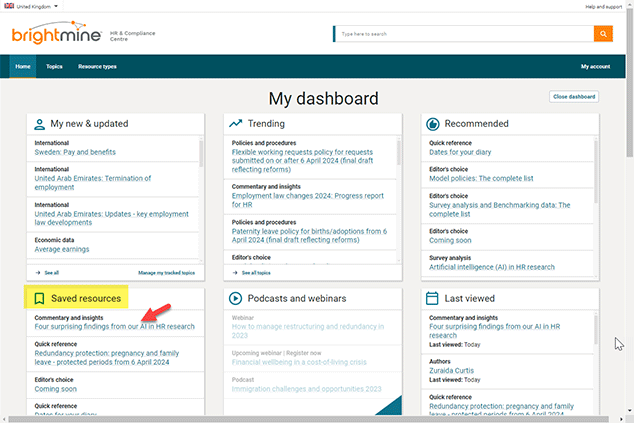Click the teal corner tab in Podcasts panel
The height and width of the screenshot is (423, 634).
pos(390,405)
